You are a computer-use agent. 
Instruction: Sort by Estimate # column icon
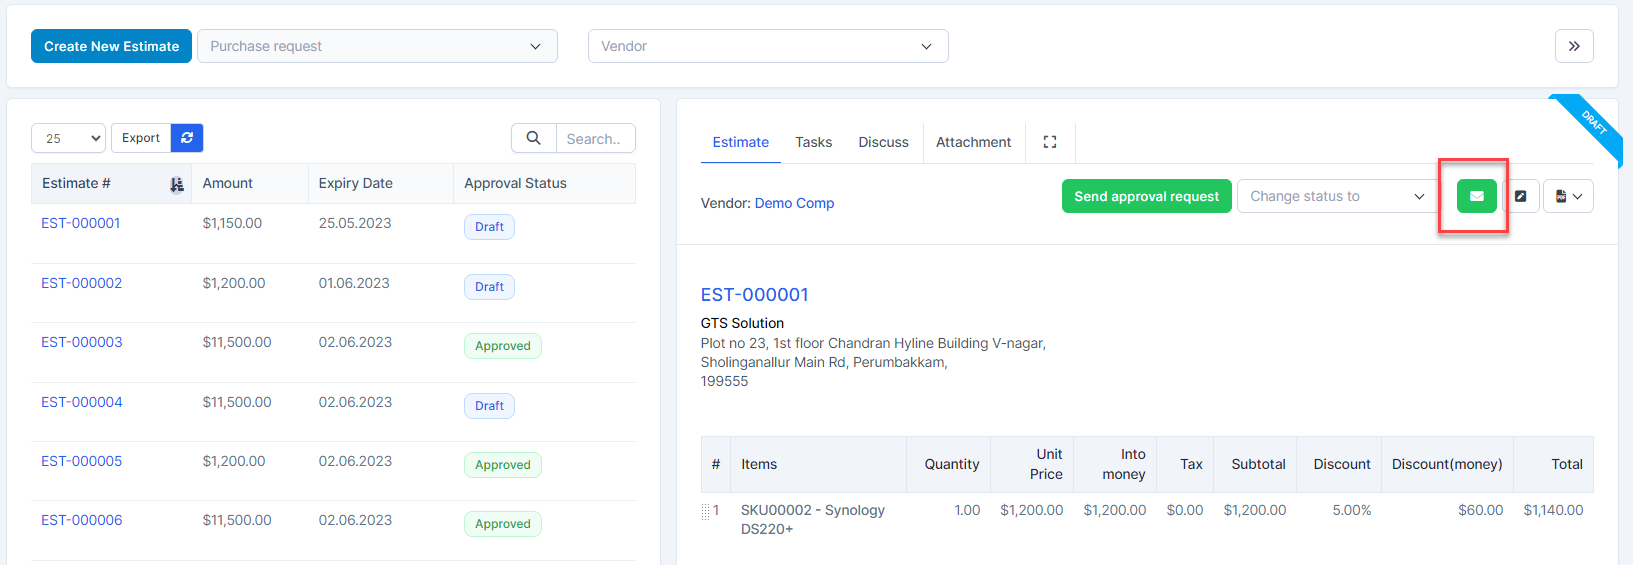coord(177,184)
